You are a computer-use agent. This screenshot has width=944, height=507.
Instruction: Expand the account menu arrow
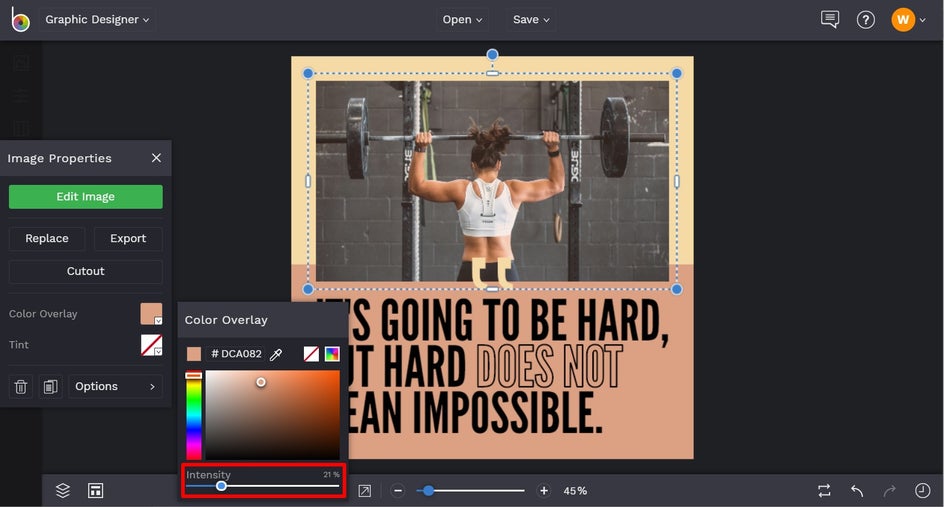coord(922,20)
